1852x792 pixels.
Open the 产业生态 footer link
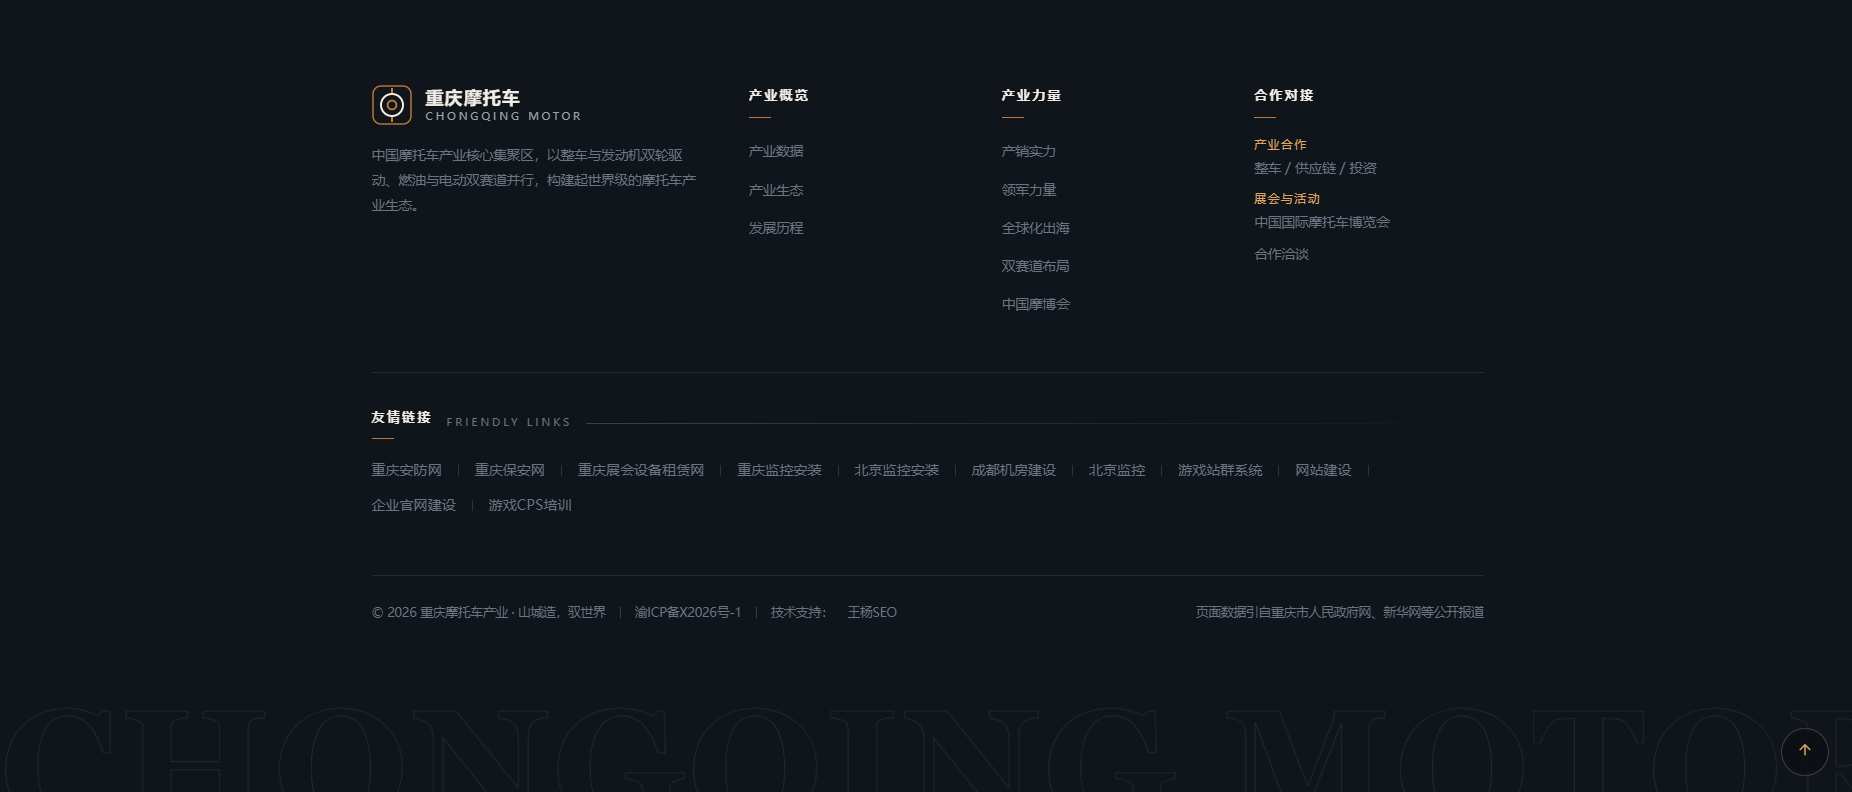click(x=776, y=190)
